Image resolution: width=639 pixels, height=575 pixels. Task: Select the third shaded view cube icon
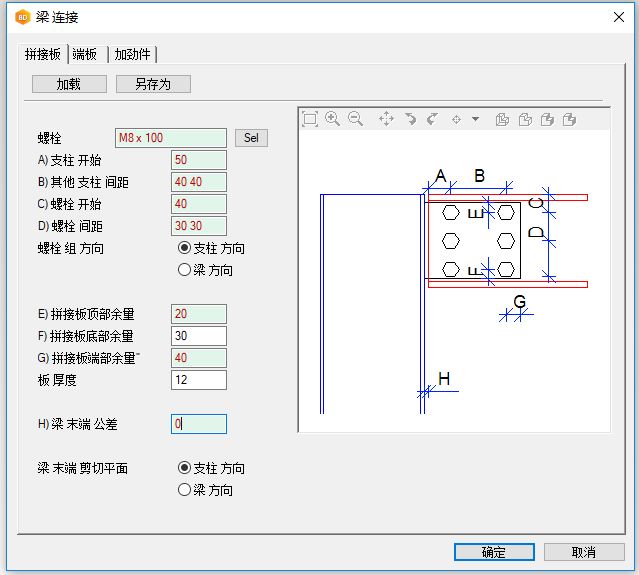click(547, 119)
